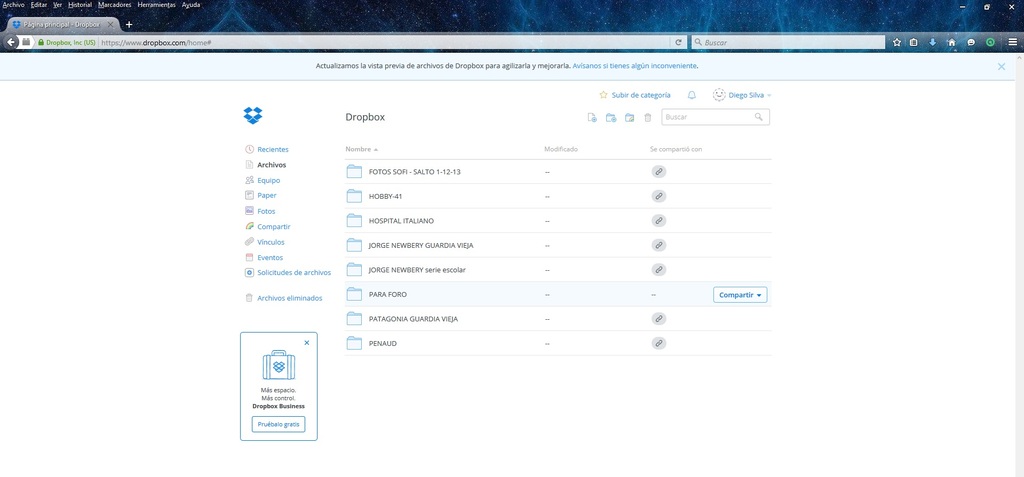Click the Modificado column header
The image size is (1024, 477).
click(561, 150)
